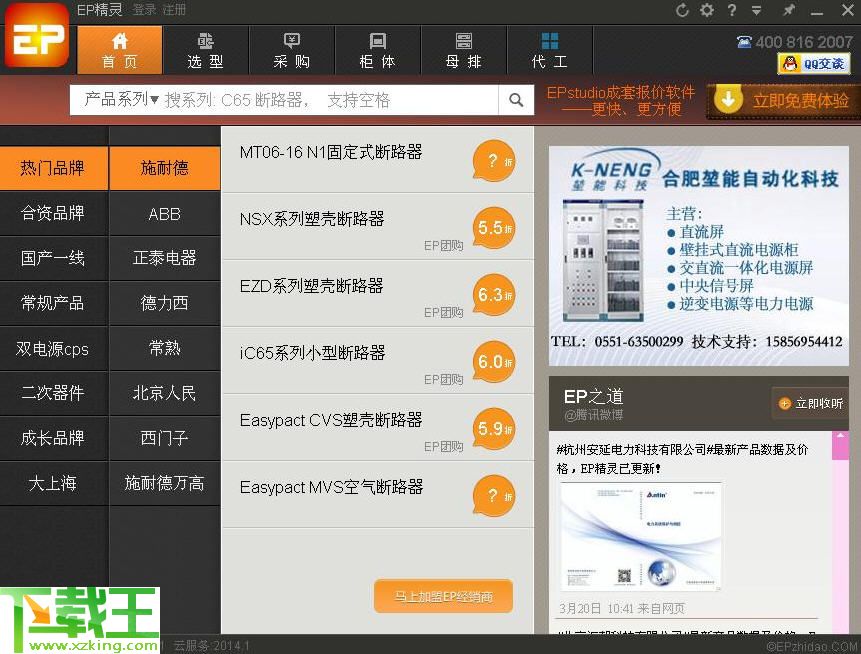Click the help question mark icon

(x=731, y=10)
